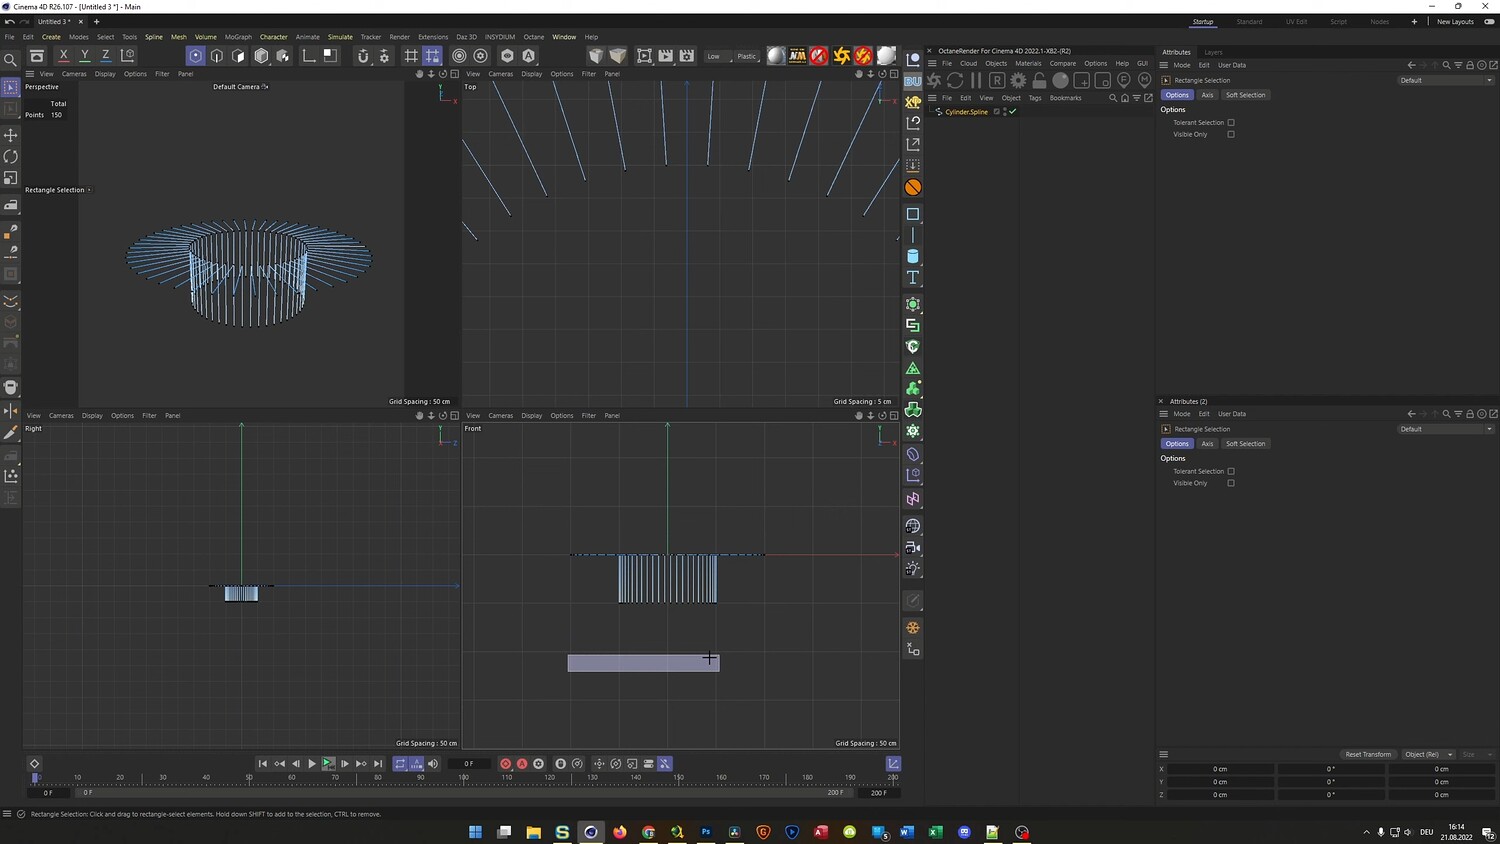
Task: Open Firefox from the Windows taskbar
Action: click(620, 832)
